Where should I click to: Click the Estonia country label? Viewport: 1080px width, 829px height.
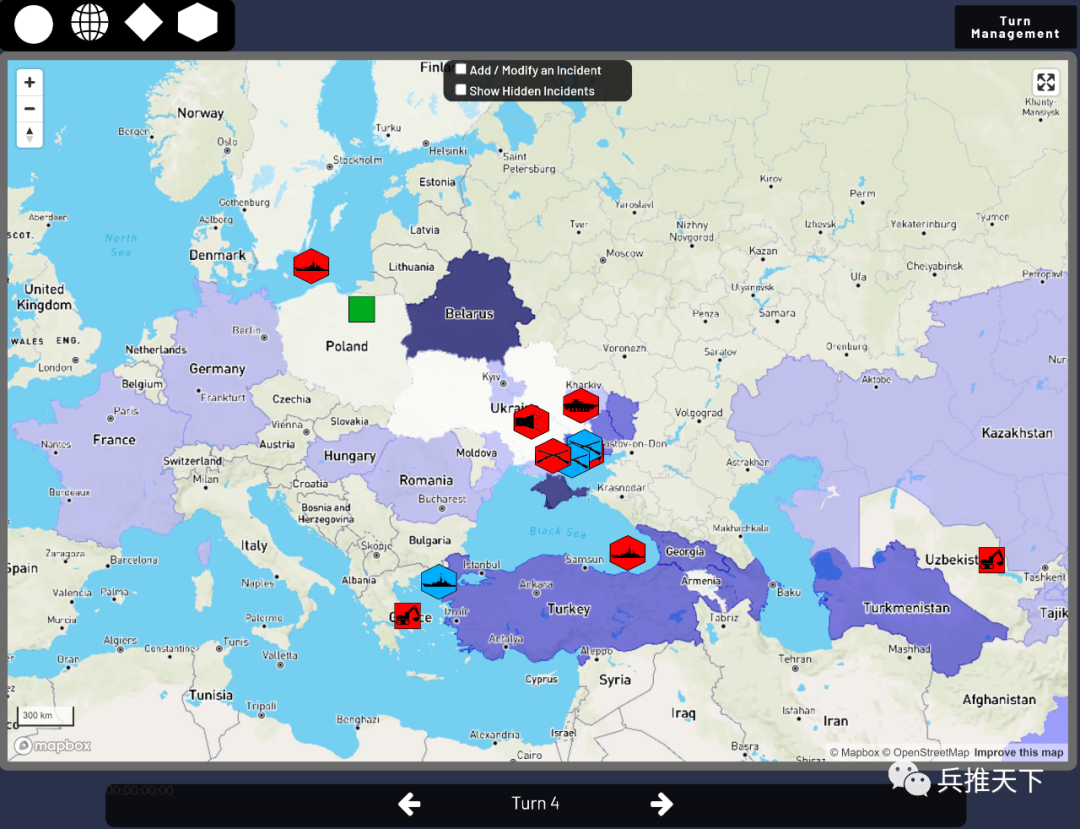(x=437, y=182)
